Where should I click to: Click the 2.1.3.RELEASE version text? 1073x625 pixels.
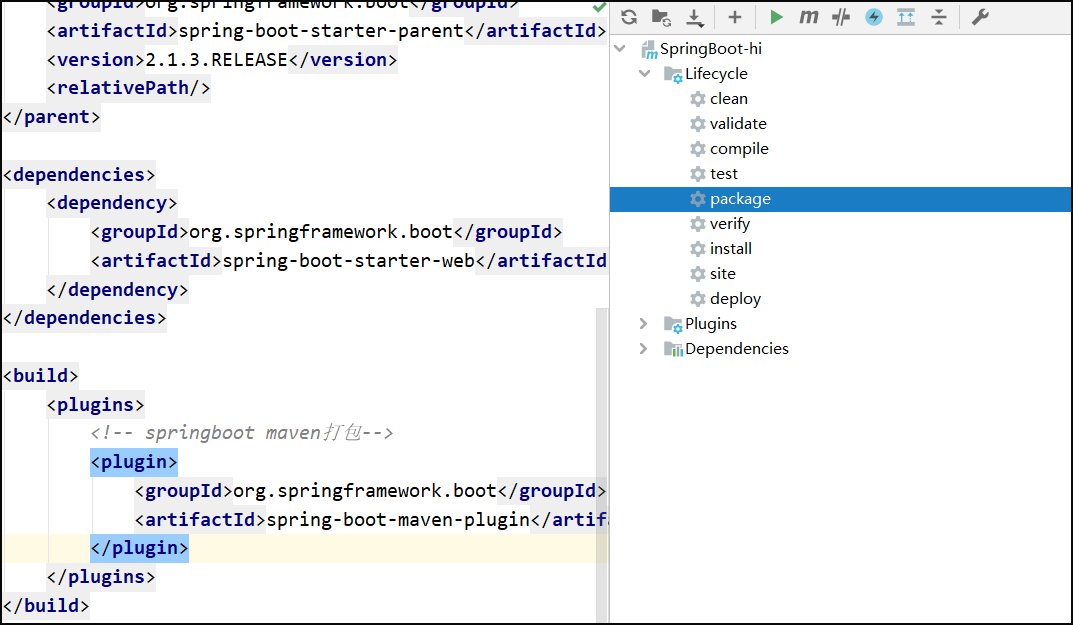[216, 60]
